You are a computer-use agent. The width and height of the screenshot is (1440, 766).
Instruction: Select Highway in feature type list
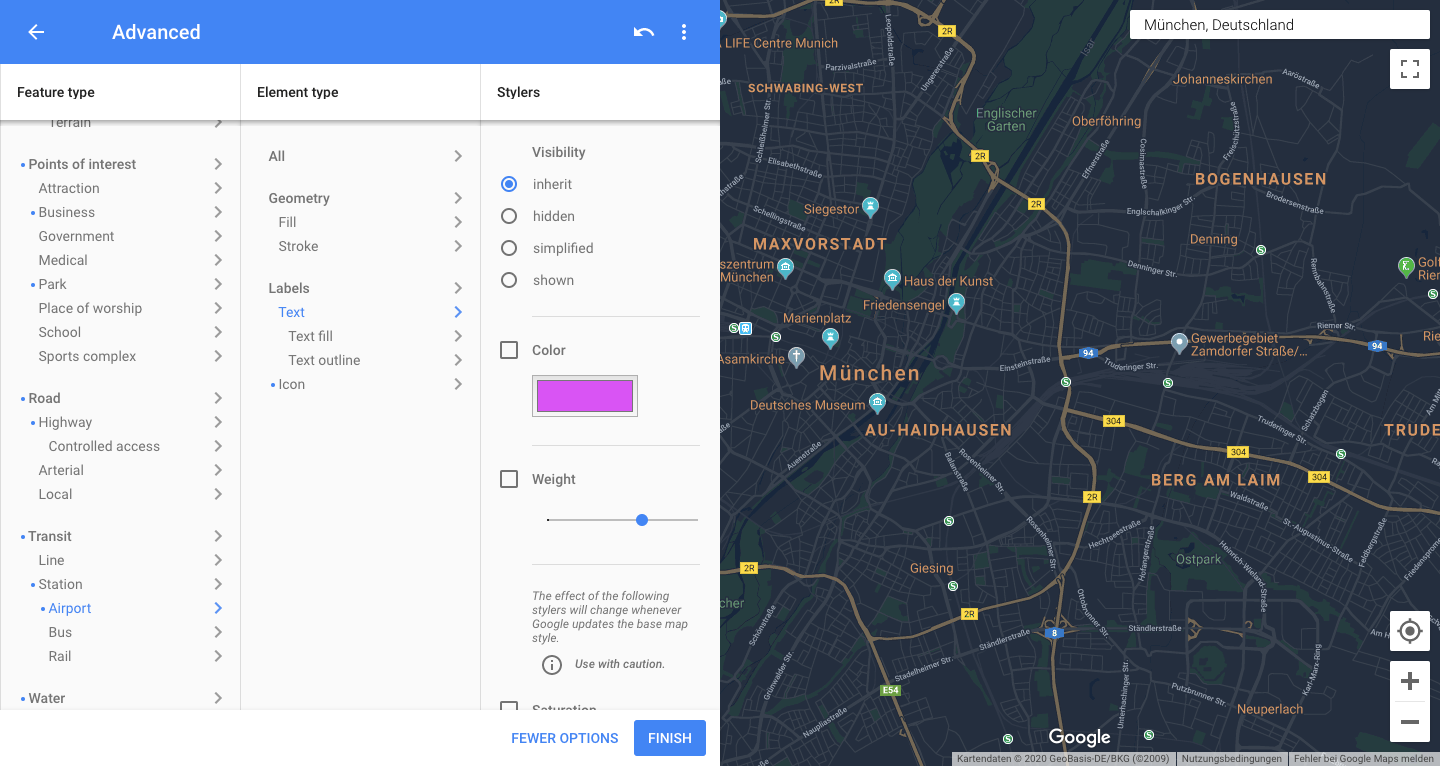point(65,422)
